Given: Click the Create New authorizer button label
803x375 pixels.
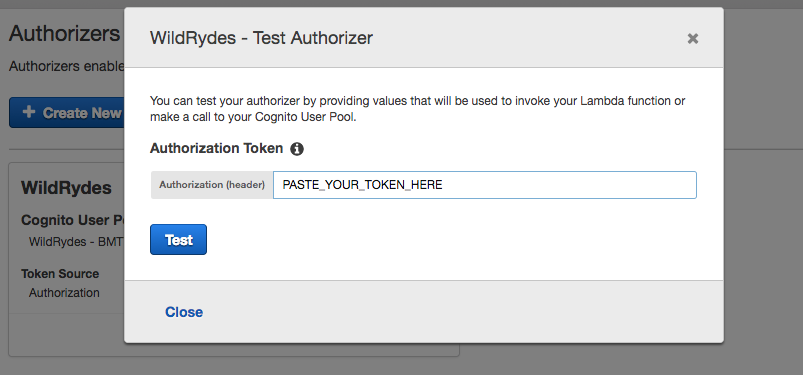Looking at the screenshot, I should click(82, 113).
